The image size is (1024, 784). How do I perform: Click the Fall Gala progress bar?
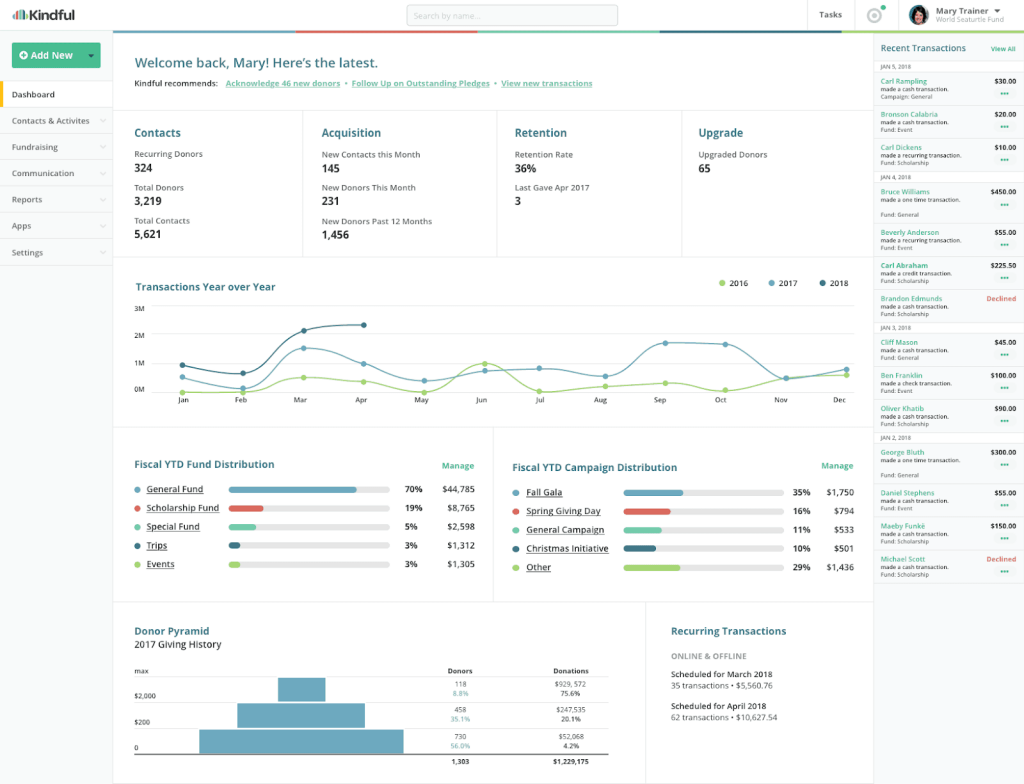click(703, 493)
